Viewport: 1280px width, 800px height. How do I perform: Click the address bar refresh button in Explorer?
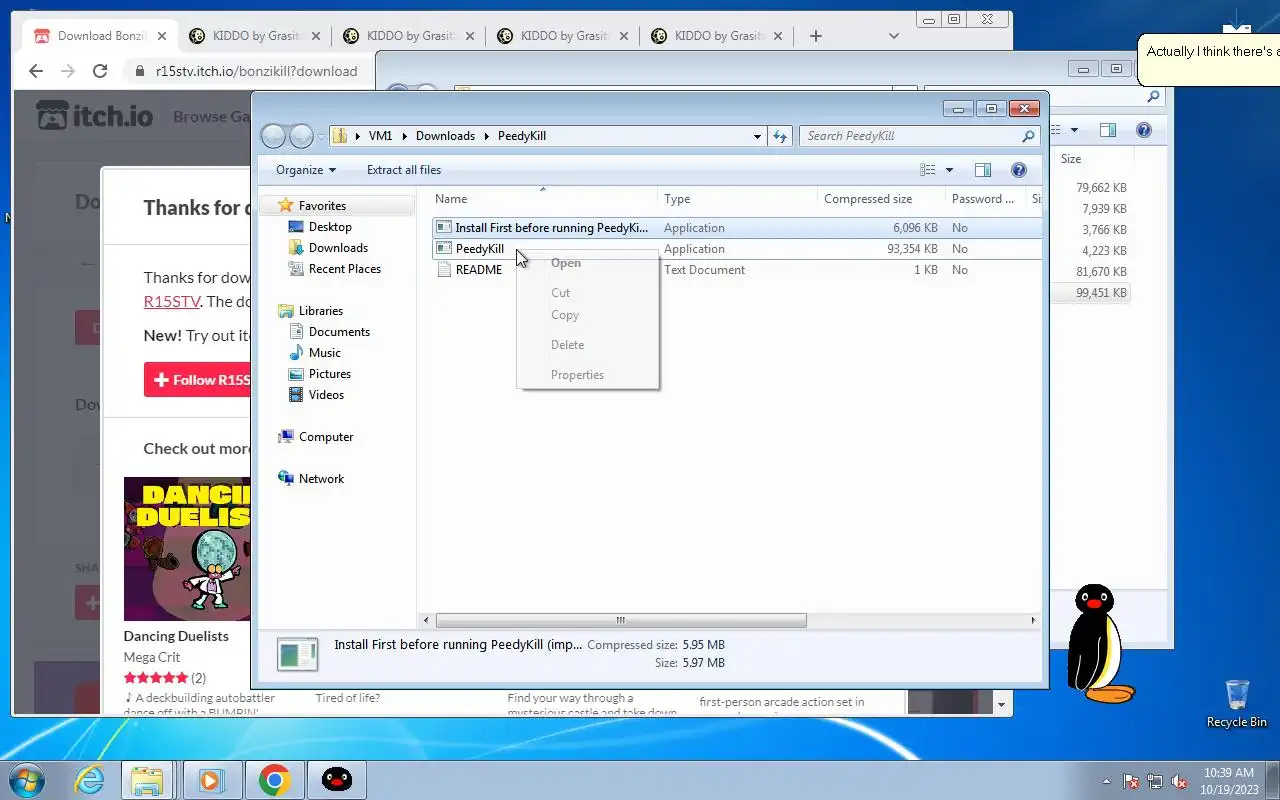click(x=780, y=136)
